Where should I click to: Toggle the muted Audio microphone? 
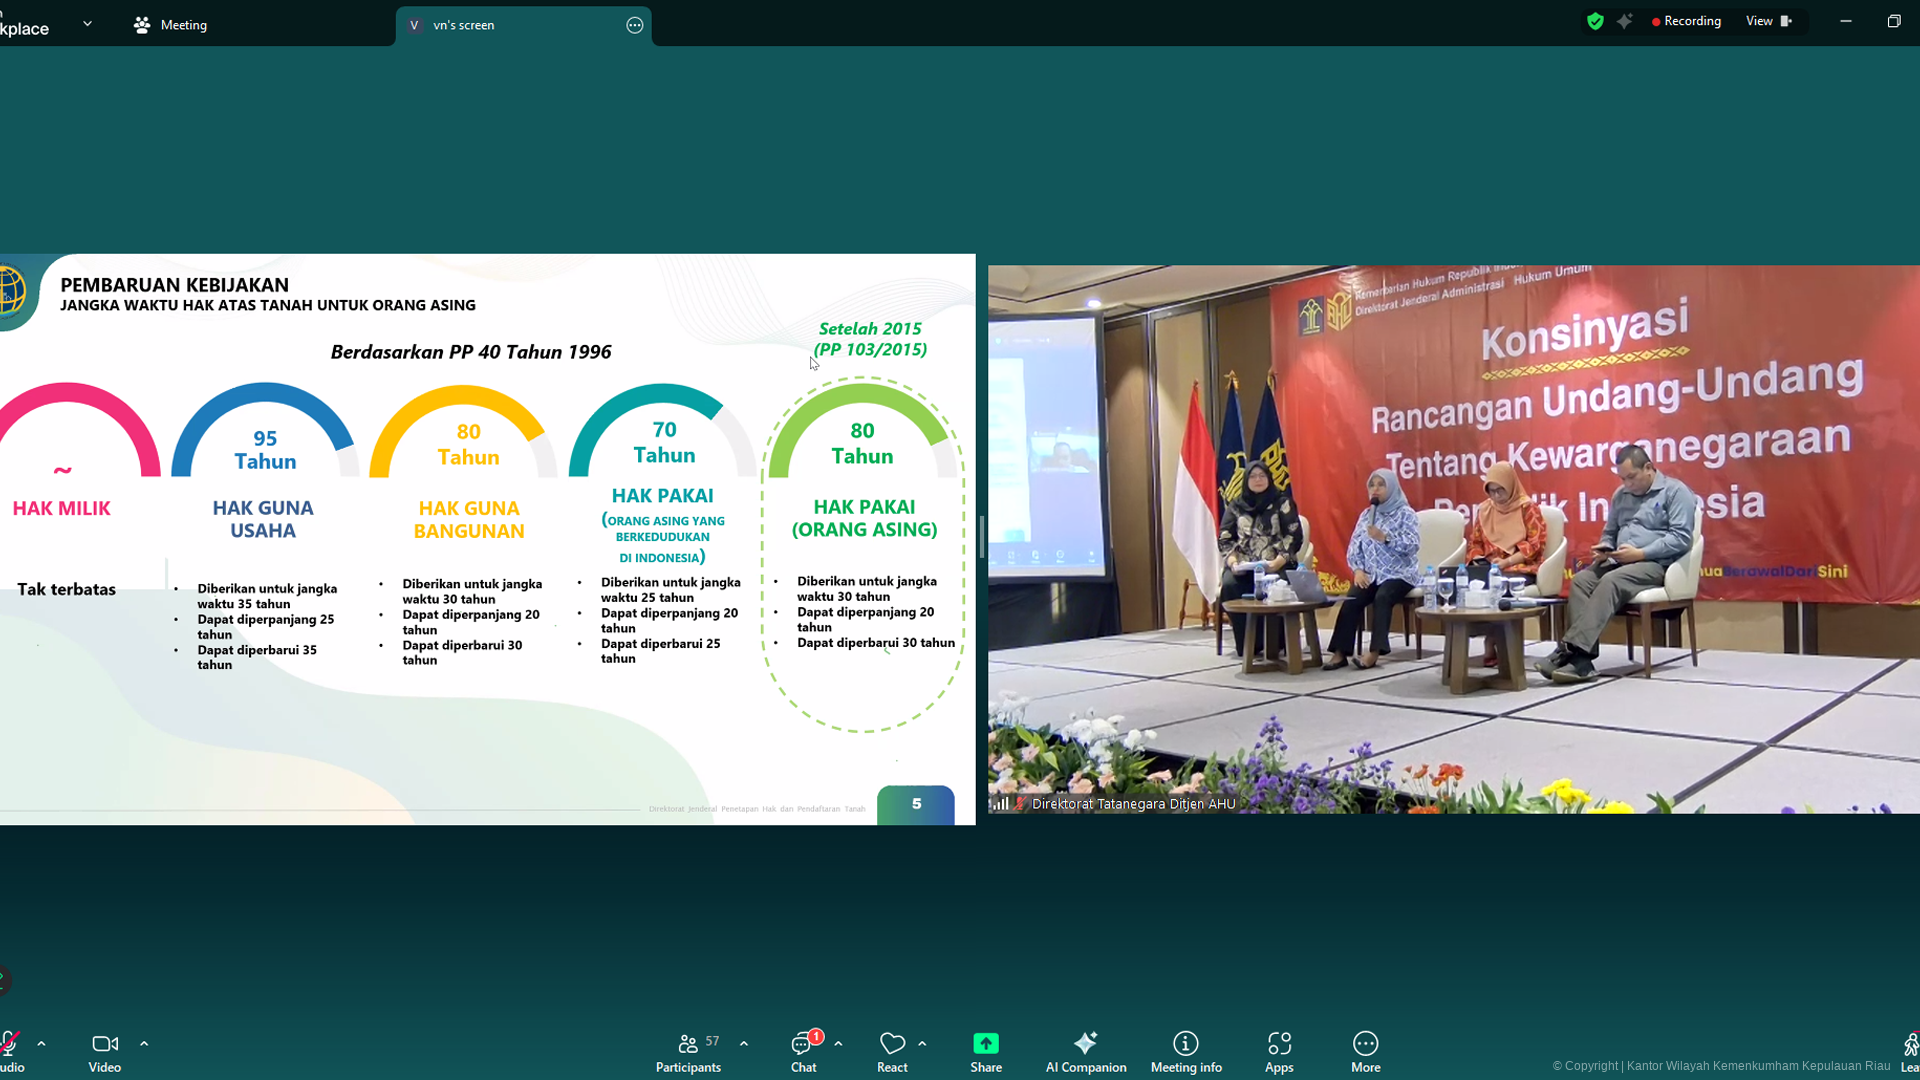click(x=10, y=1045)
